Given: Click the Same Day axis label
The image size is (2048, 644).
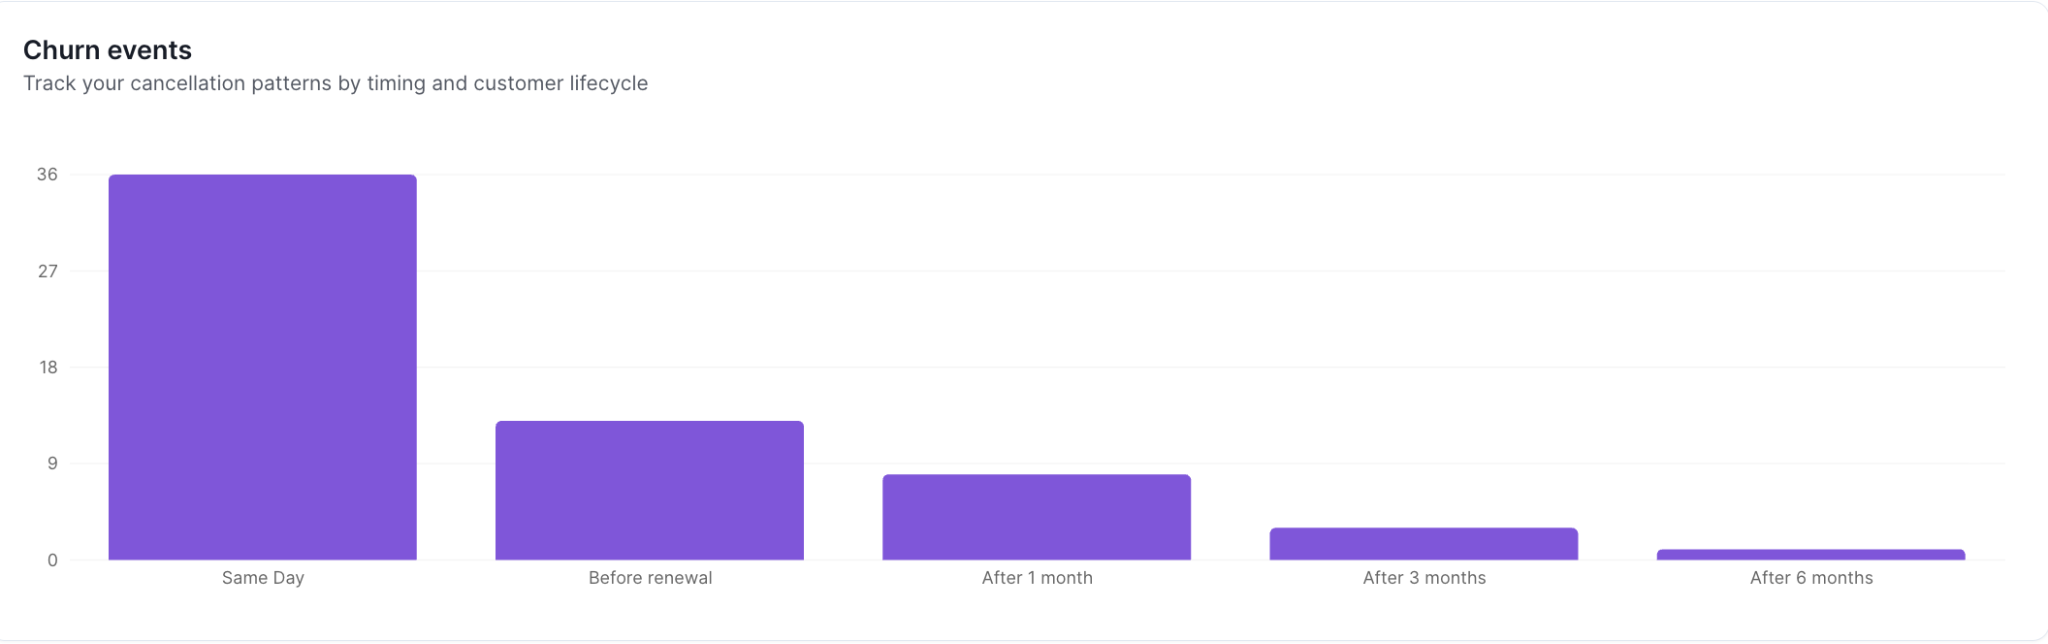Looking at the screenshot, I should click(x=263, y=578).
